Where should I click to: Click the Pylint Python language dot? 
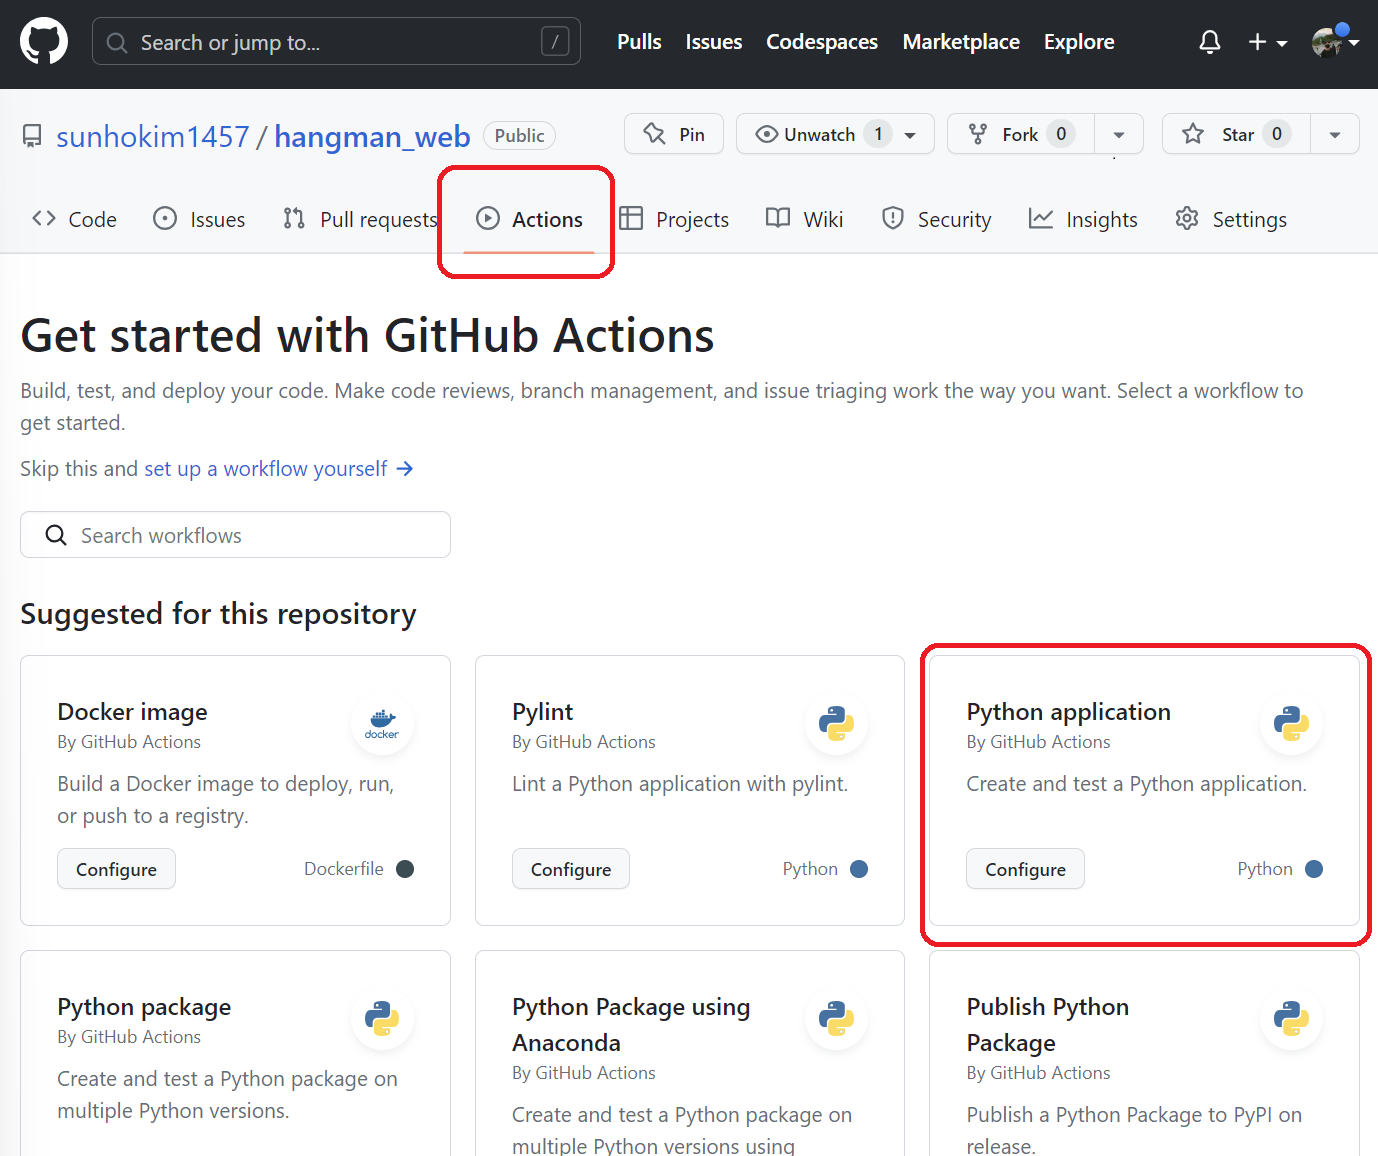coord(859,869)
